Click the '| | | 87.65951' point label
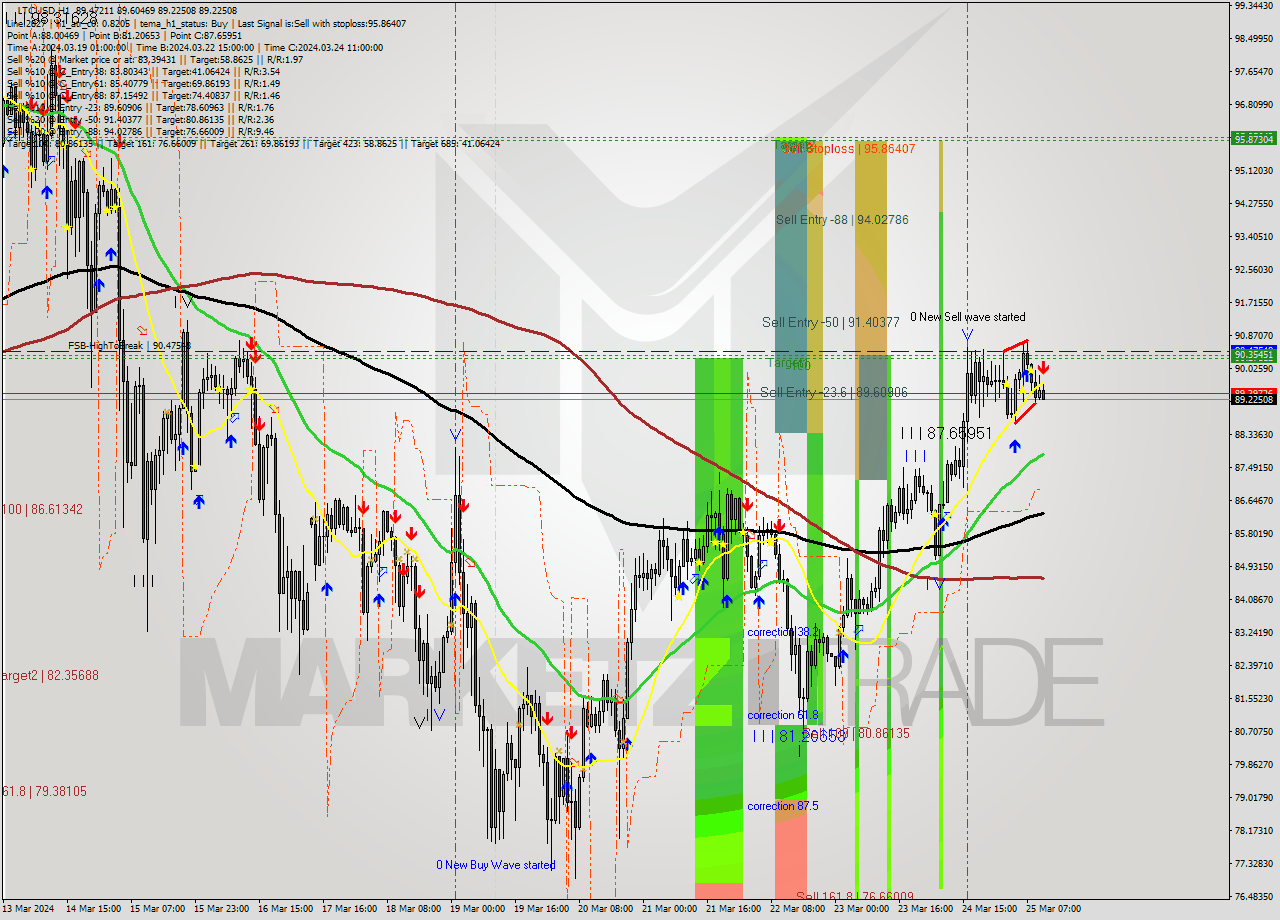This screenshot has width=1280, height=920. (946, 433)
